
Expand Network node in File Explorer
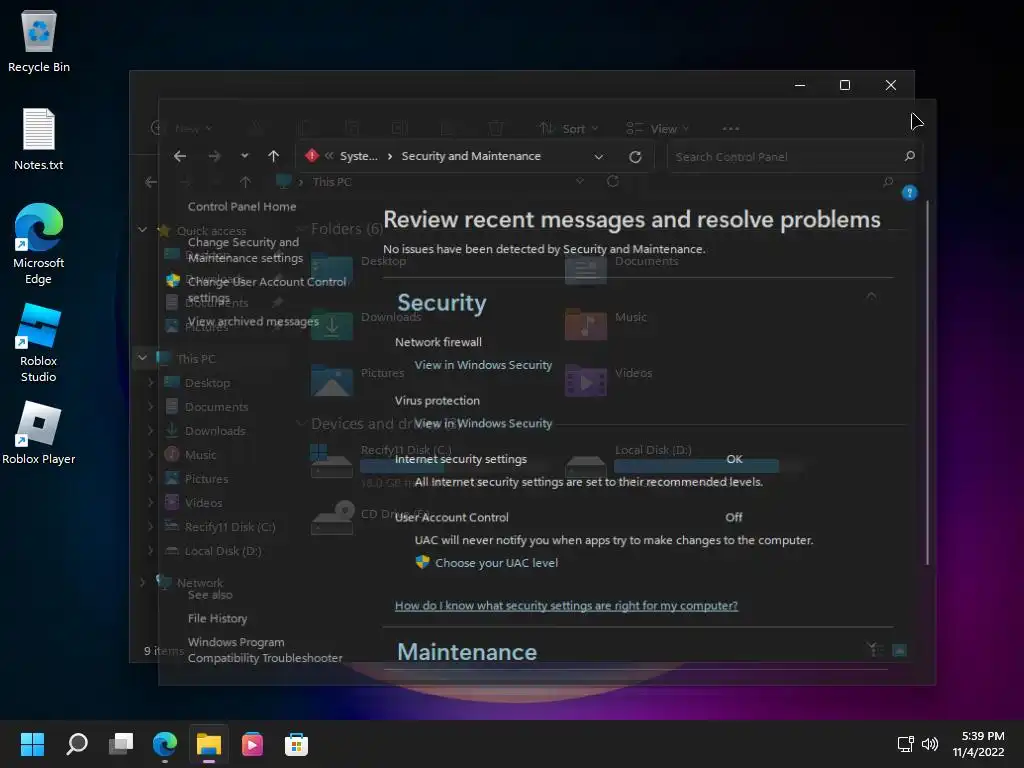(x=142, y=582)
